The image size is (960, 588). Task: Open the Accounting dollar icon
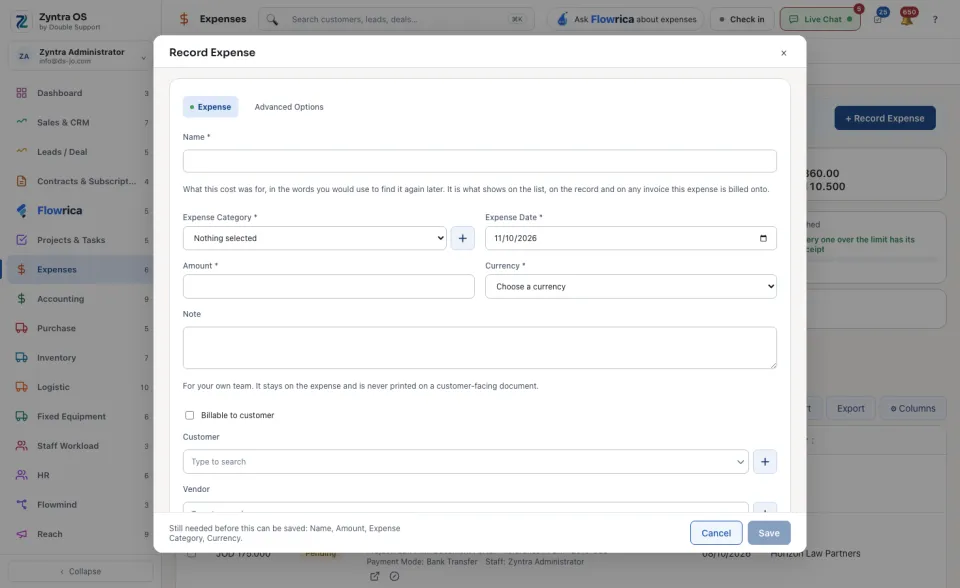[21, 299]
